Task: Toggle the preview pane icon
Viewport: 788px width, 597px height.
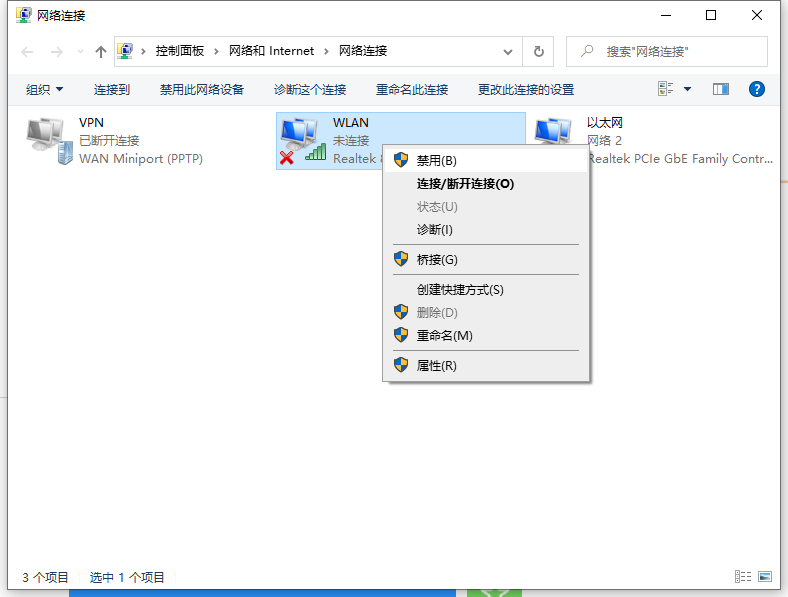Action: pos(721,89)
